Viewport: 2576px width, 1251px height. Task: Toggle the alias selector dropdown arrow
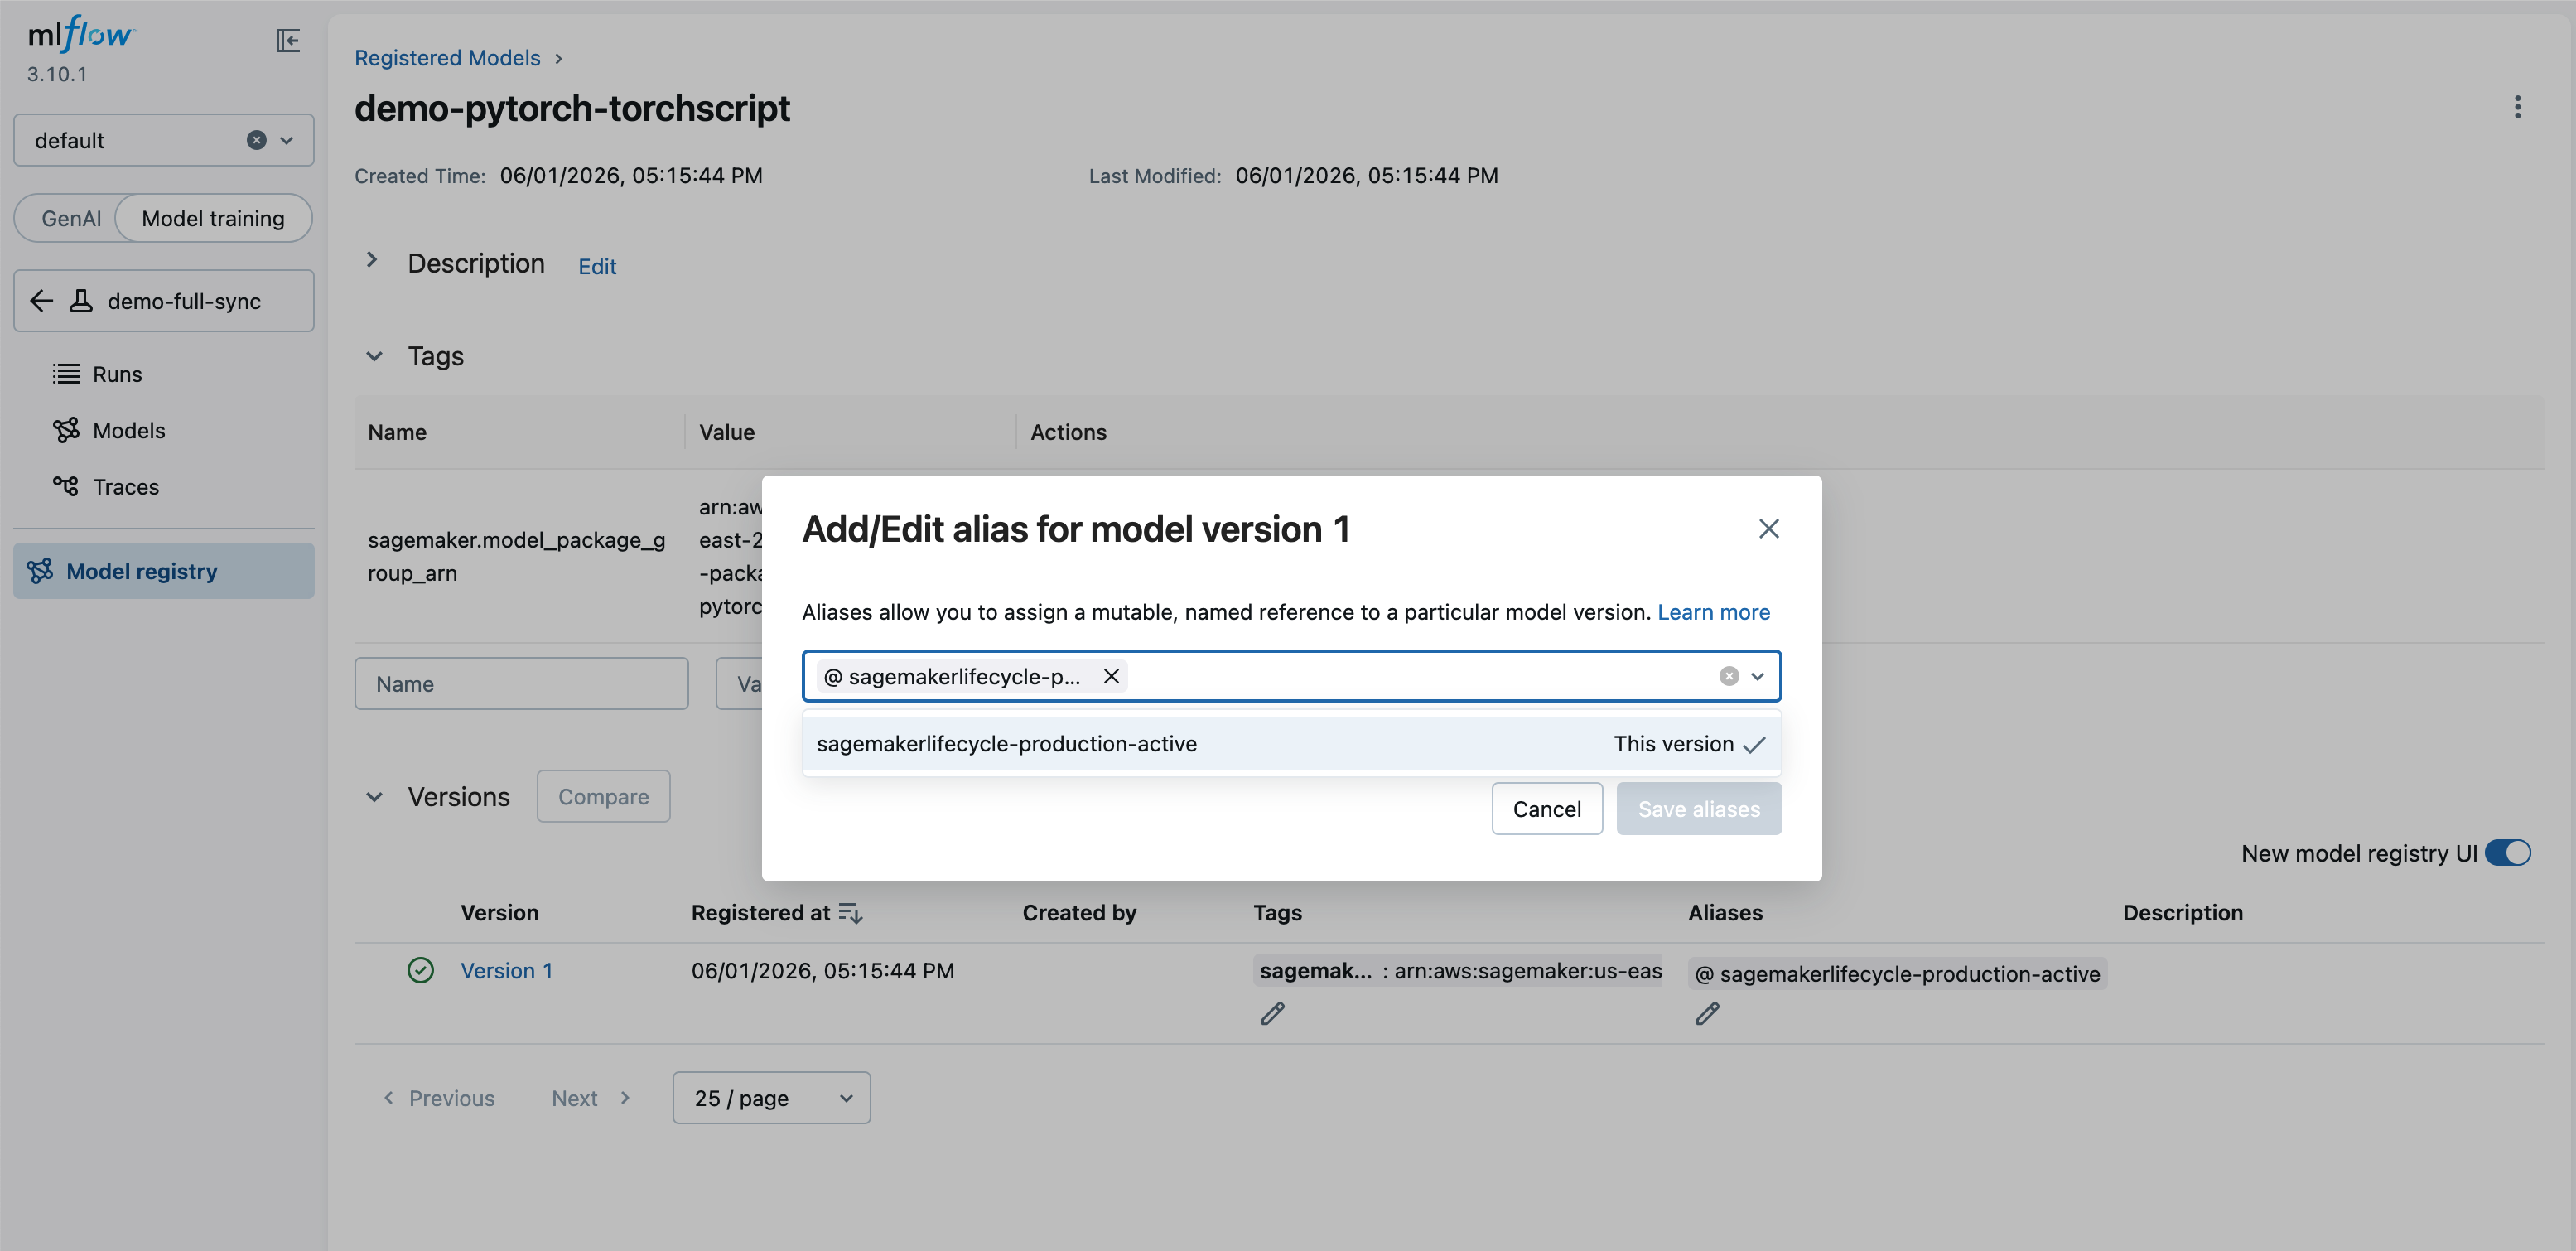point(1757,677)
